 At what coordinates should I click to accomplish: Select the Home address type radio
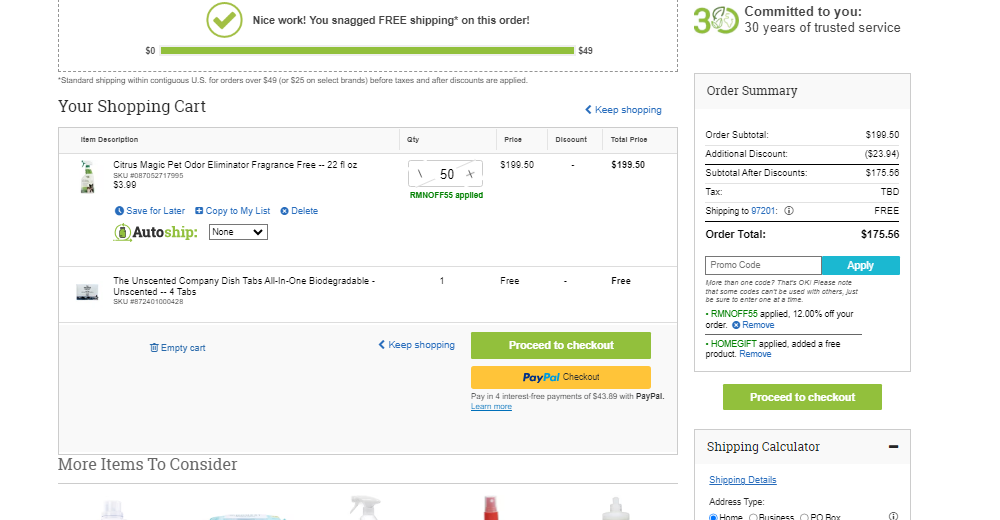pos(713,517)
